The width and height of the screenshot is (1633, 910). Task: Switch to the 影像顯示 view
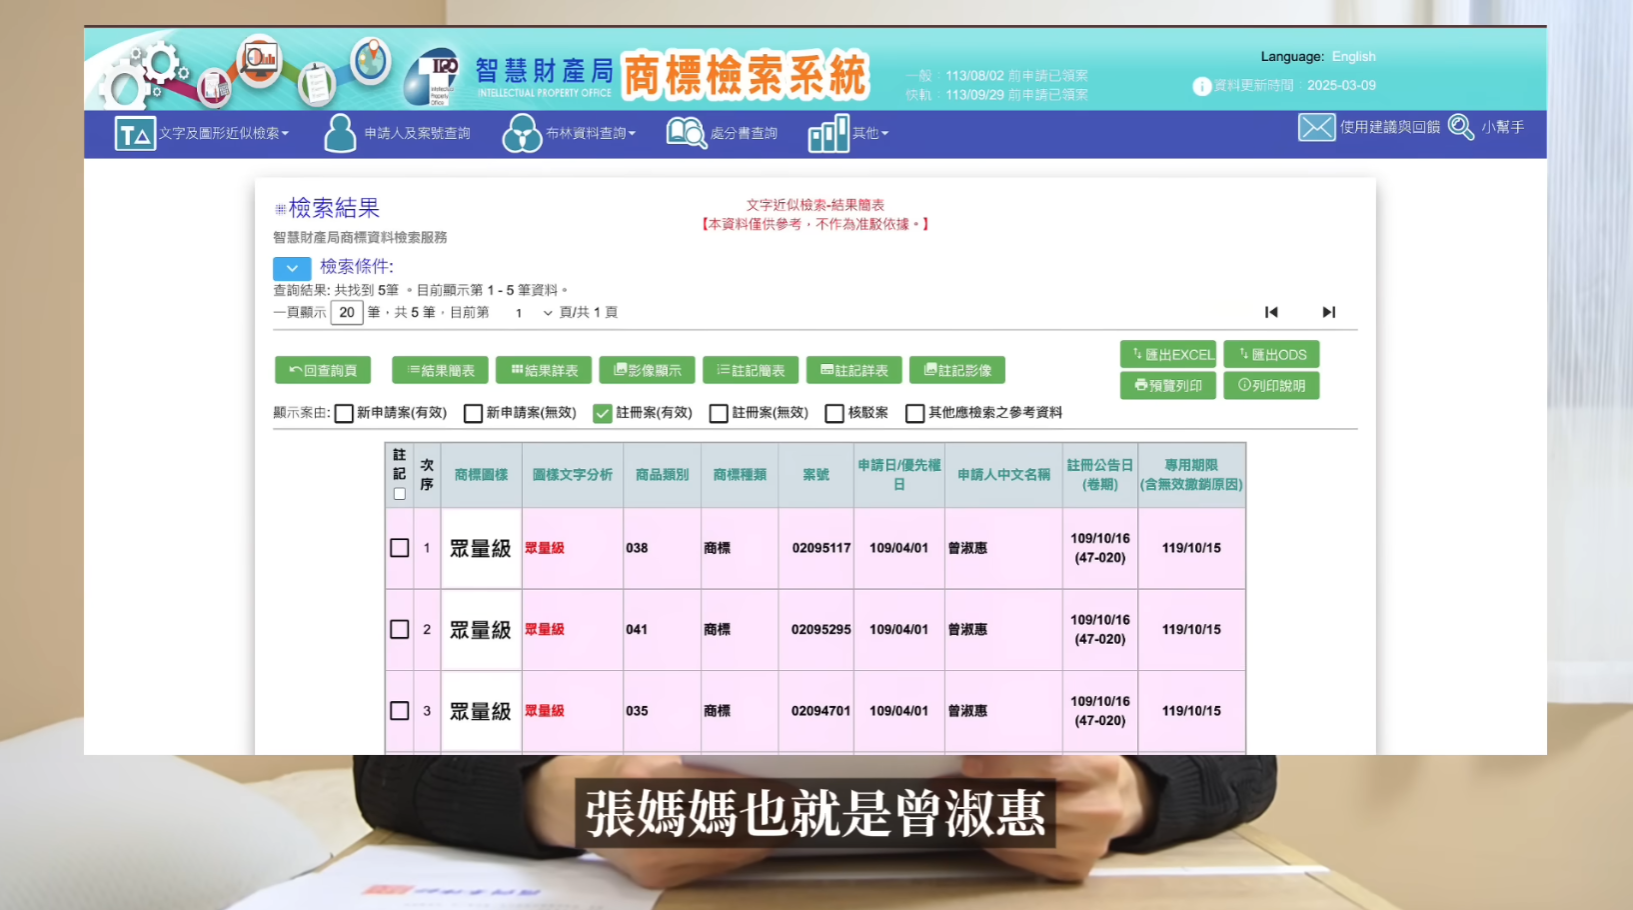(647, 370)
